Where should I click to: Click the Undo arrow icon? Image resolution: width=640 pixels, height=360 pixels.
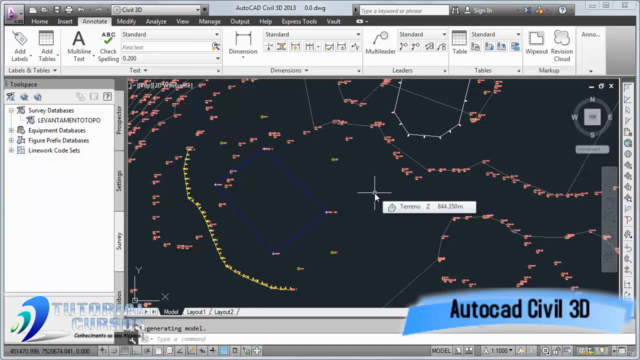(81, 10)
